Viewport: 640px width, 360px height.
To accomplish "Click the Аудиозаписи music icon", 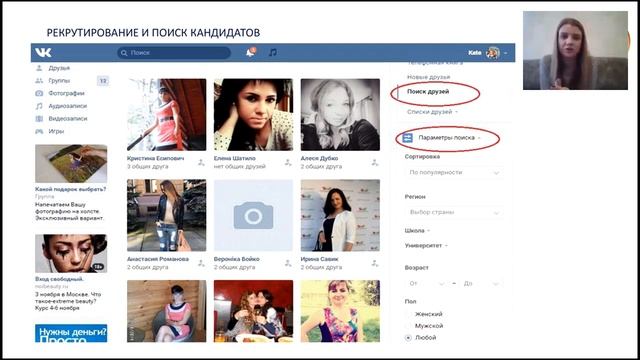I will click(x=39, y=106).
